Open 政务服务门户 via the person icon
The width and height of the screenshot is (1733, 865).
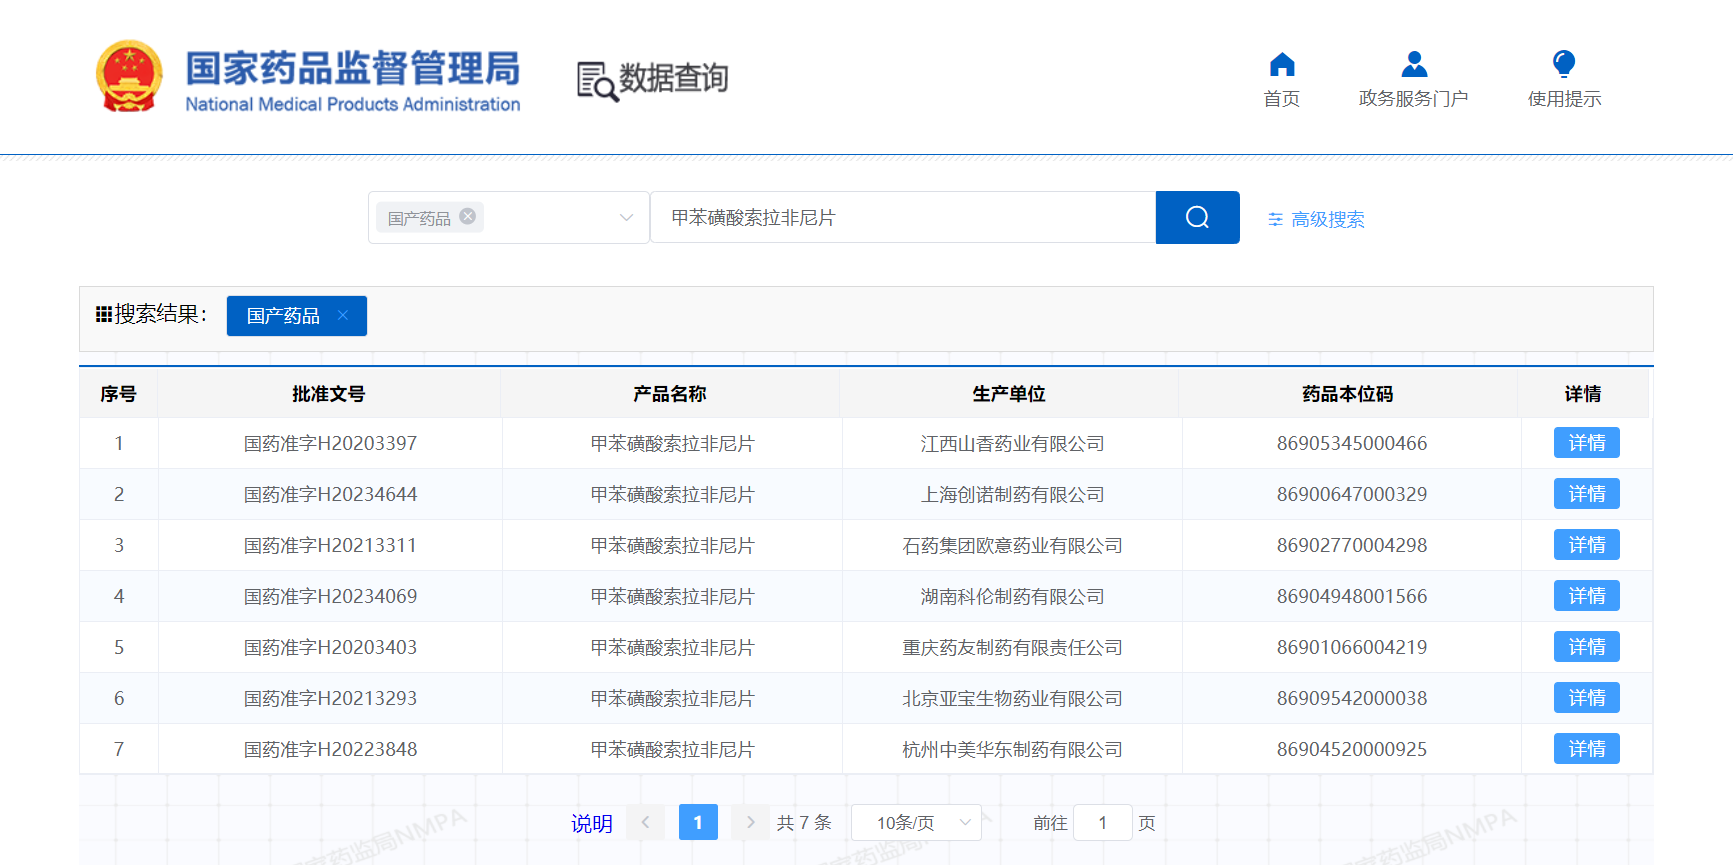(x=1414, y=64)
